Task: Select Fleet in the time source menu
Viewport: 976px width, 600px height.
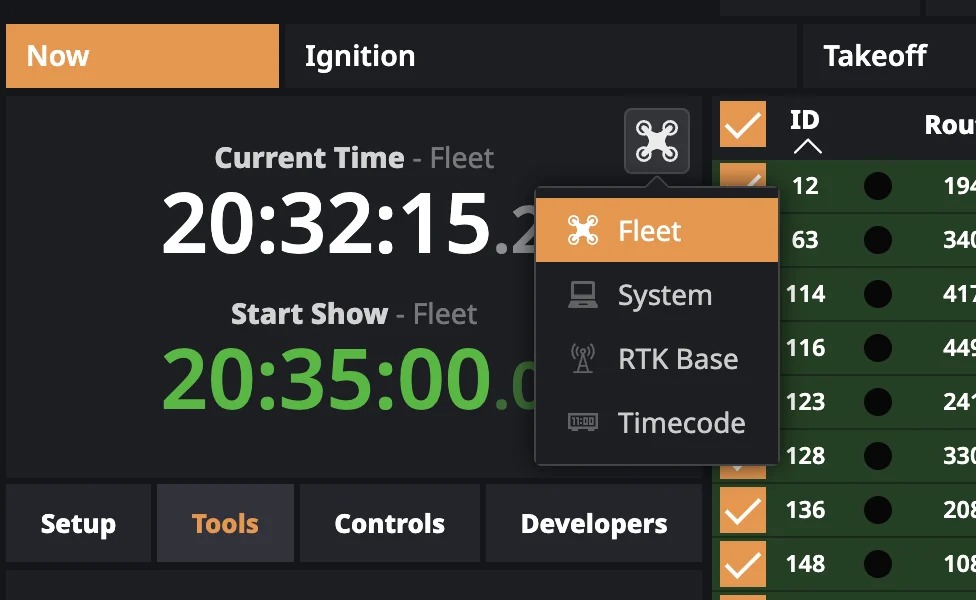Action: click(x=657, y=230)
